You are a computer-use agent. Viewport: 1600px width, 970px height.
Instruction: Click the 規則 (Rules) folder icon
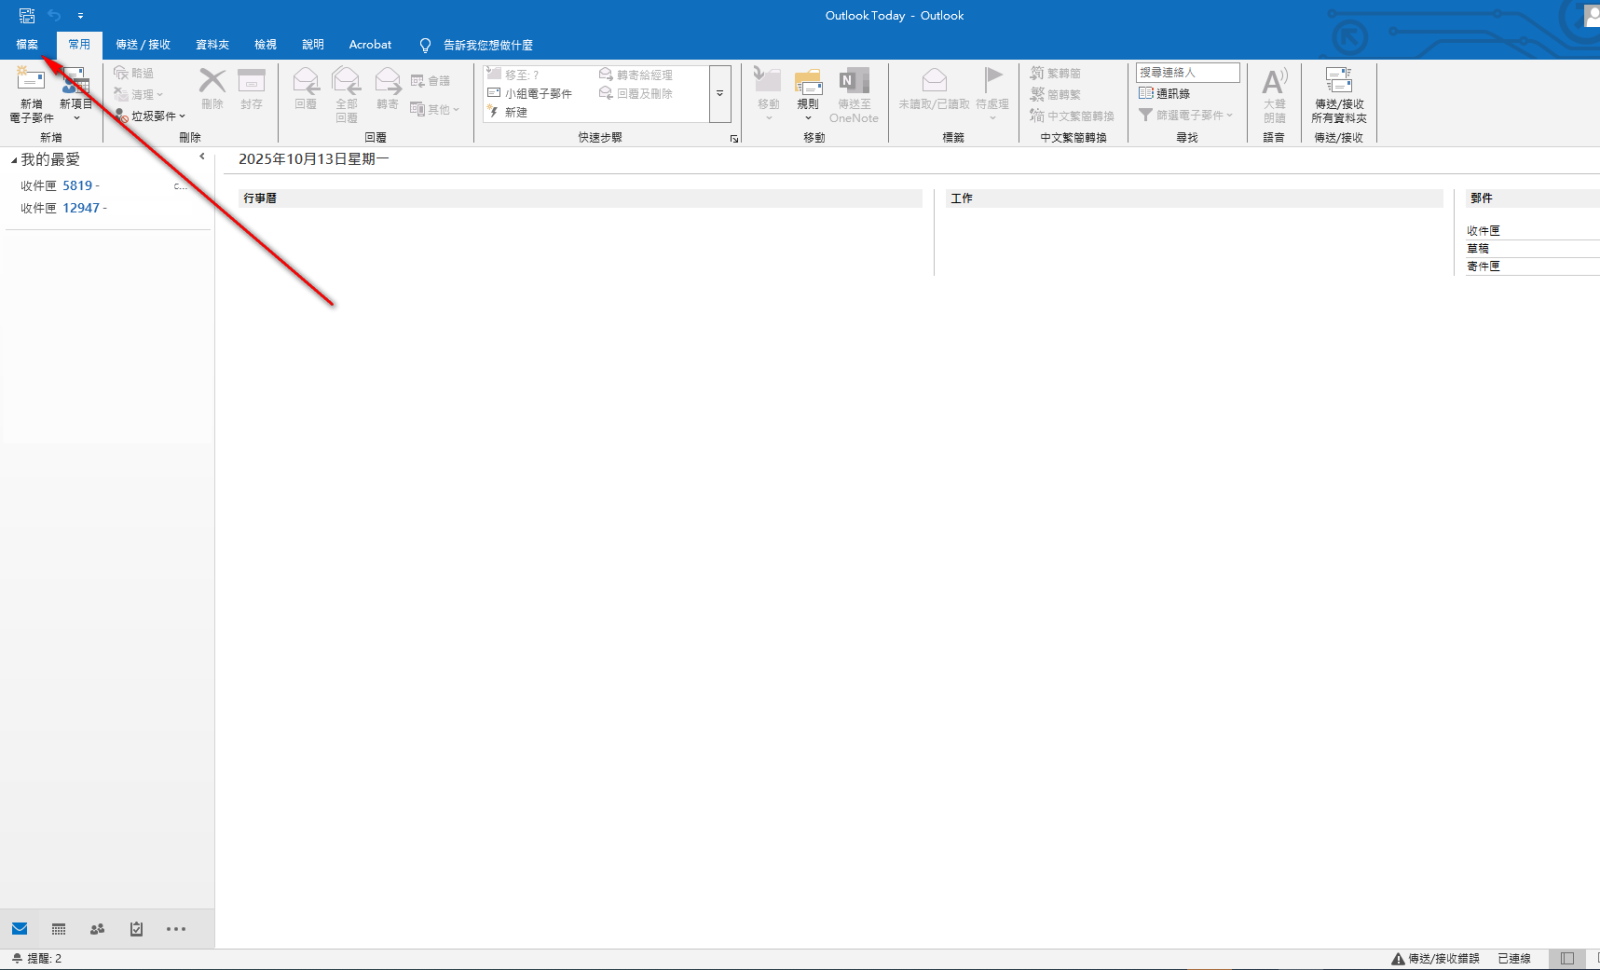[808, 84]
